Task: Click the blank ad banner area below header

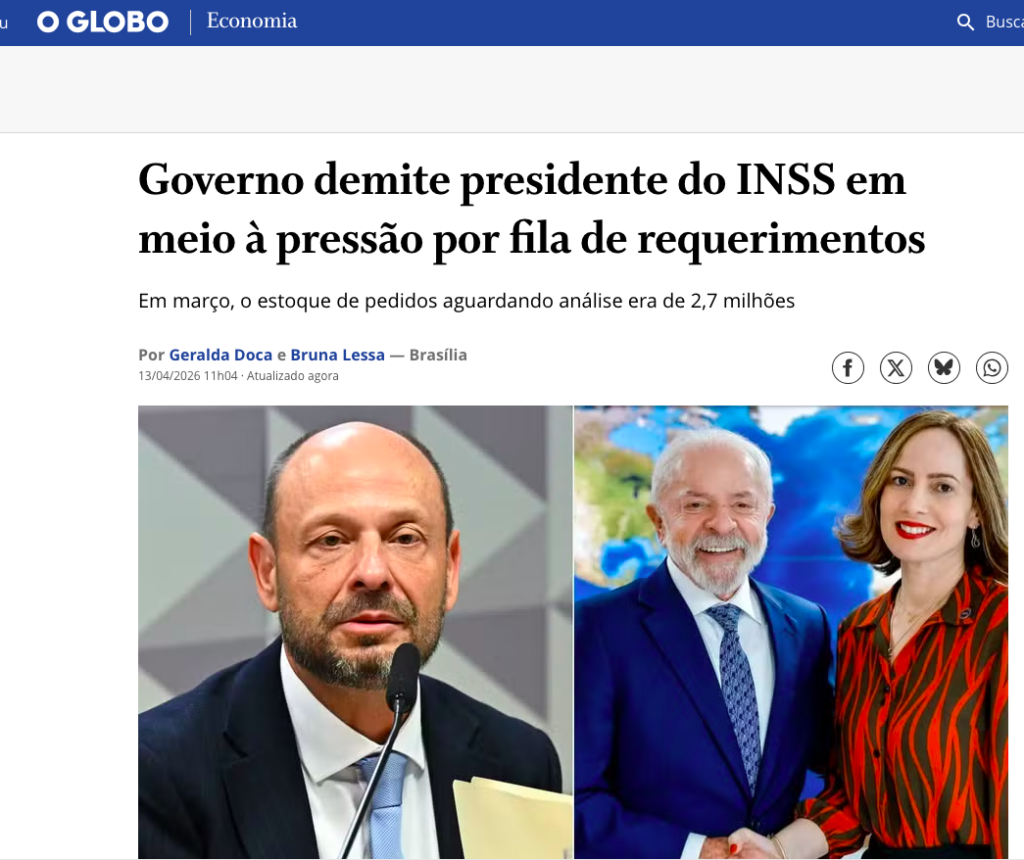Action: tap(512, 89)
